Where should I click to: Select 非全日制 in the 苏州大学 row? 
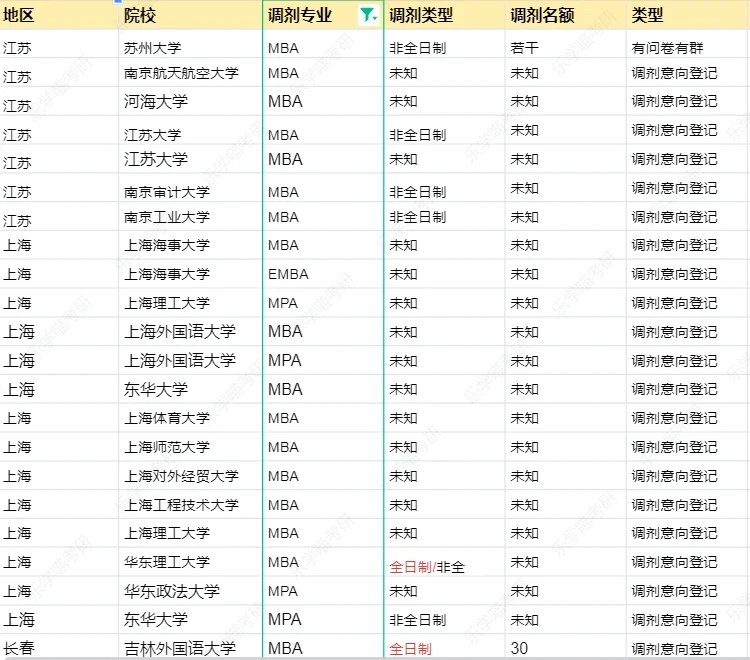(418, 48)
